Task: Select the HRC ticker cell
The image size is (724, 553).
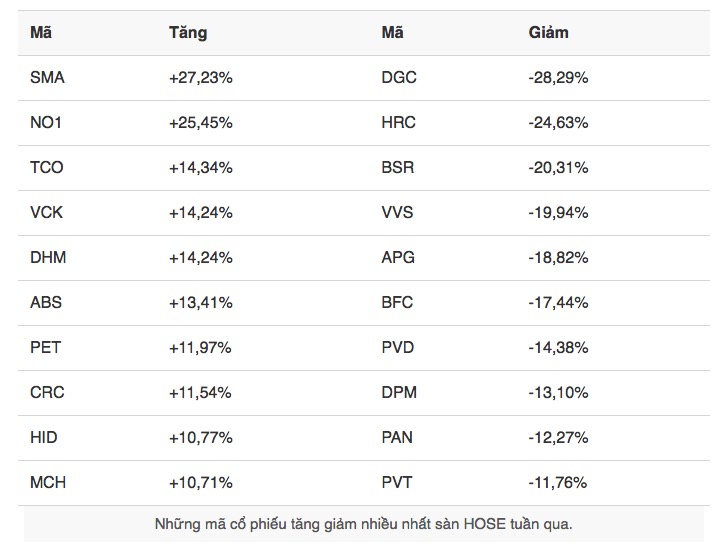Action: click(x=399, y=123)
